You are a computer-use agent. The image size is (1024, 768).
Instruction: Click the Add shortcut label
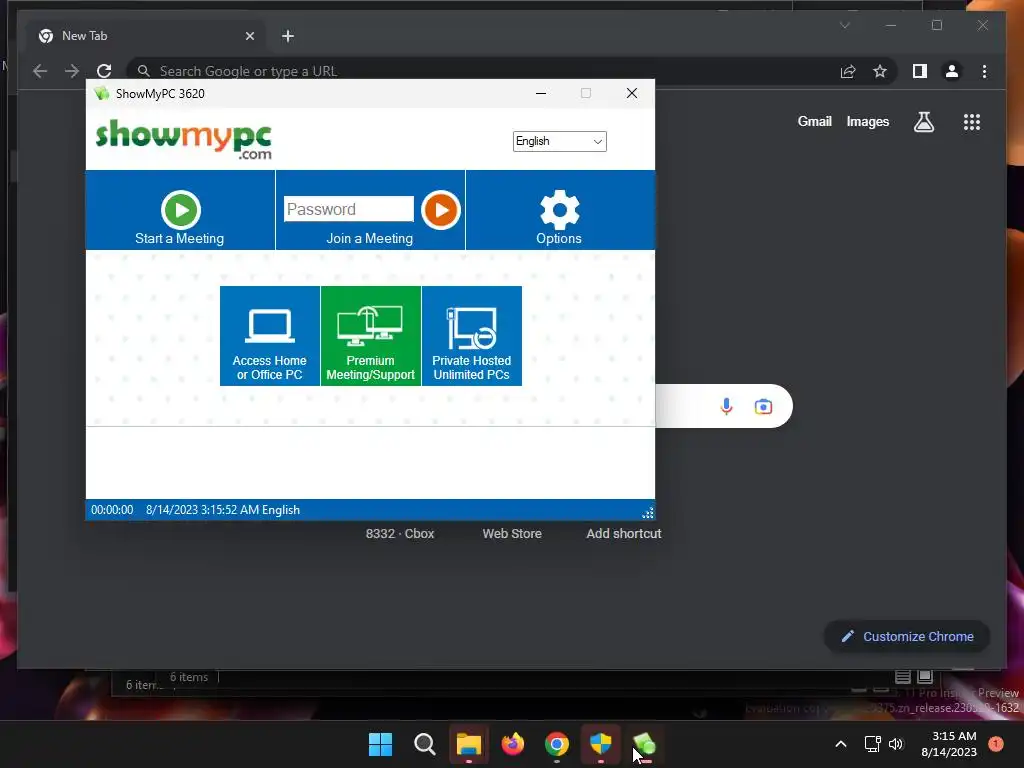tap(624, 534)
